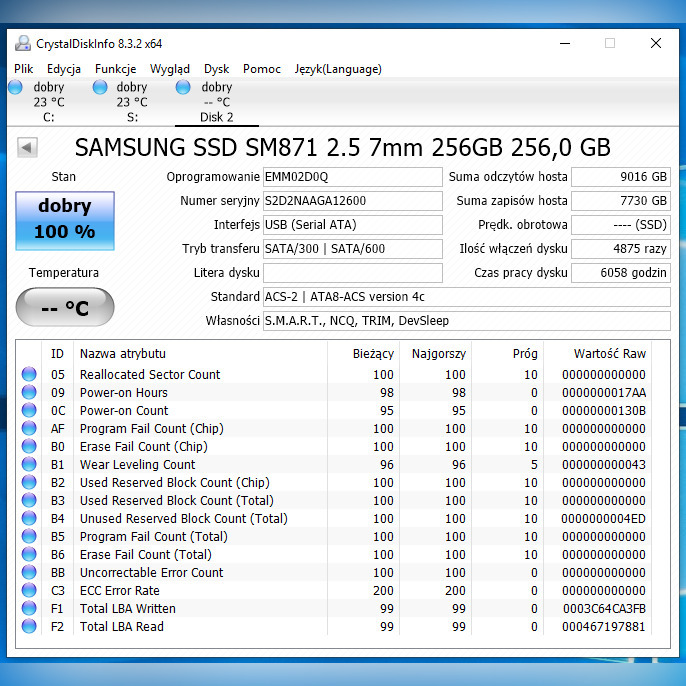The width and height of the screenshot is (686, 686).
Task: Click the serial number field S2D2NAAGA12600
Action: click(x=352, y=201)
